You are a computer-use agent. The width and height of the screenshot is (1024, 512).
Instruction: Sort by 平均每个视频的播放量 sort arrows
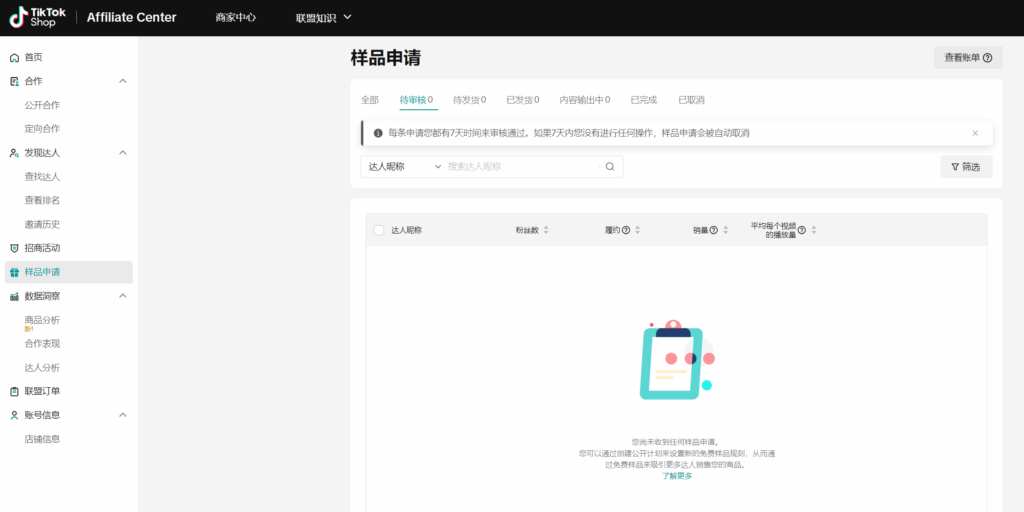(814, 230)
